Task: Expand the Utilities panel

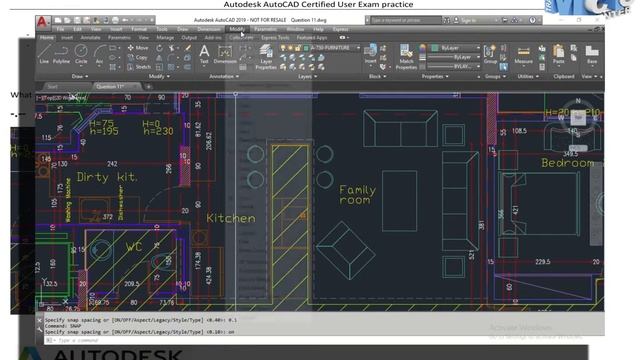Action: coord(528,76)
